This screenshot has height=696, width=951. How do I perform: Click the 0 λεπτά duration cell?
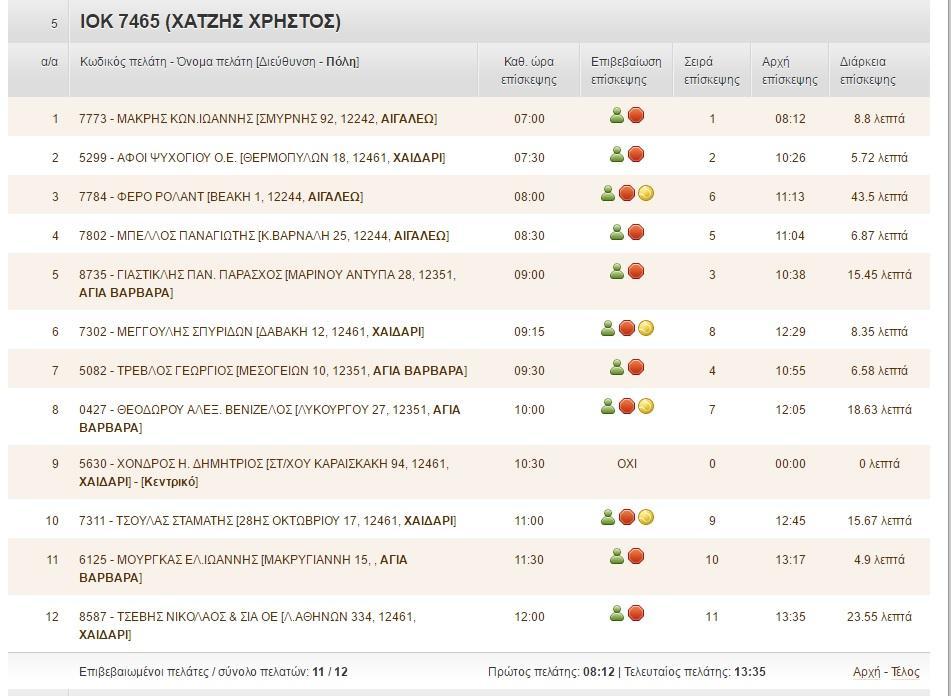(x=879, y=464)
